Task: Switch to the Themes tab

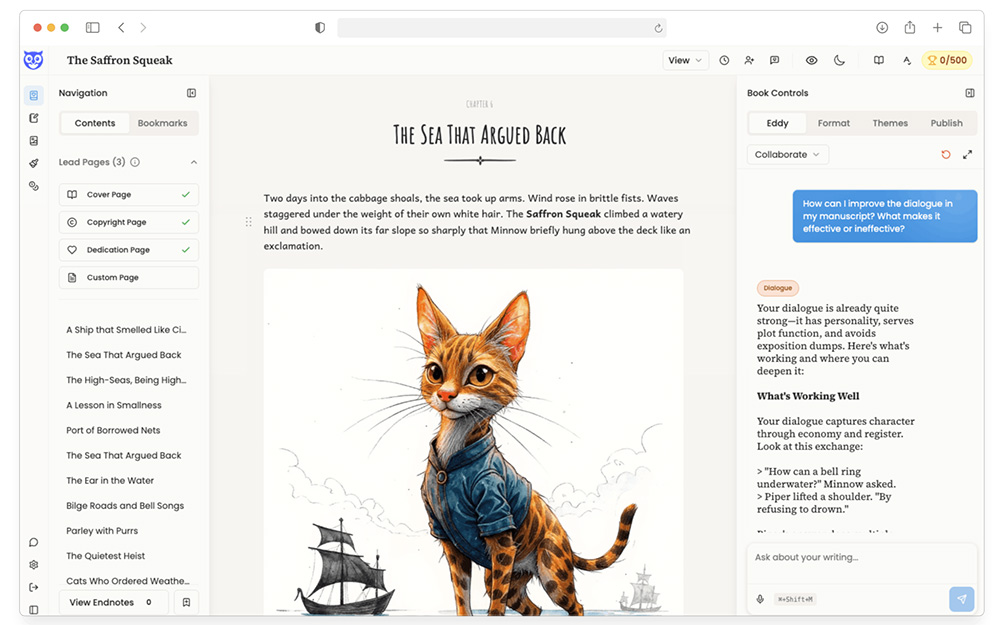Action: click(x=890, y=123)
